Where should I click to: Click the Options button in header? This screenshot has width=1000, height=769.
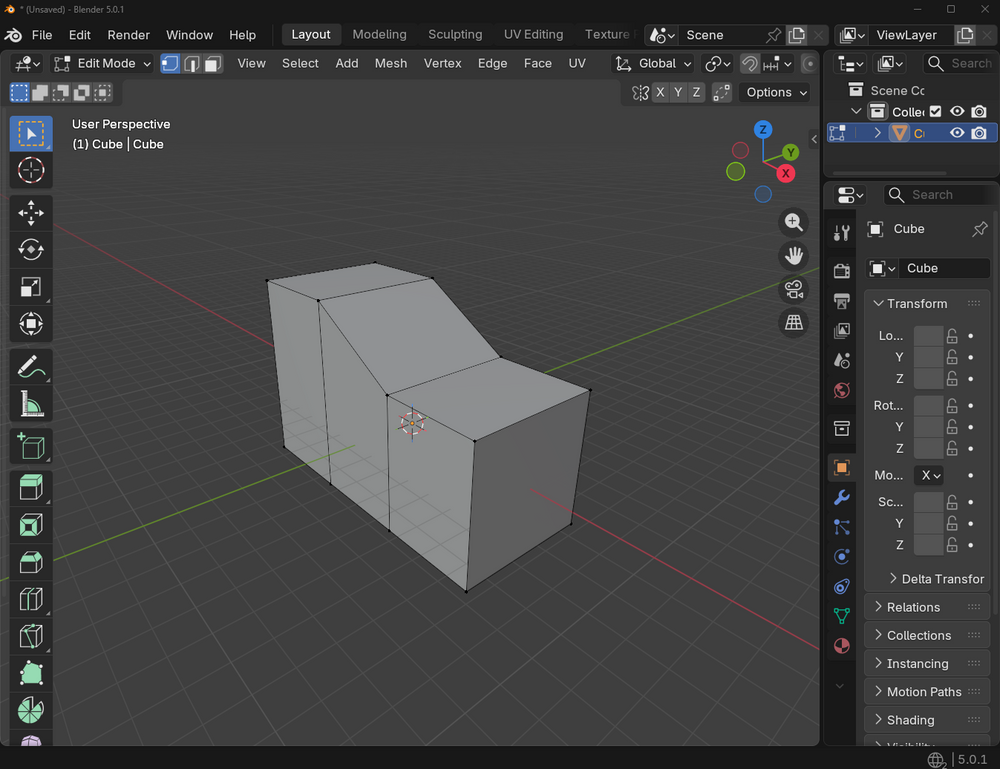click(x=776, y=92)
